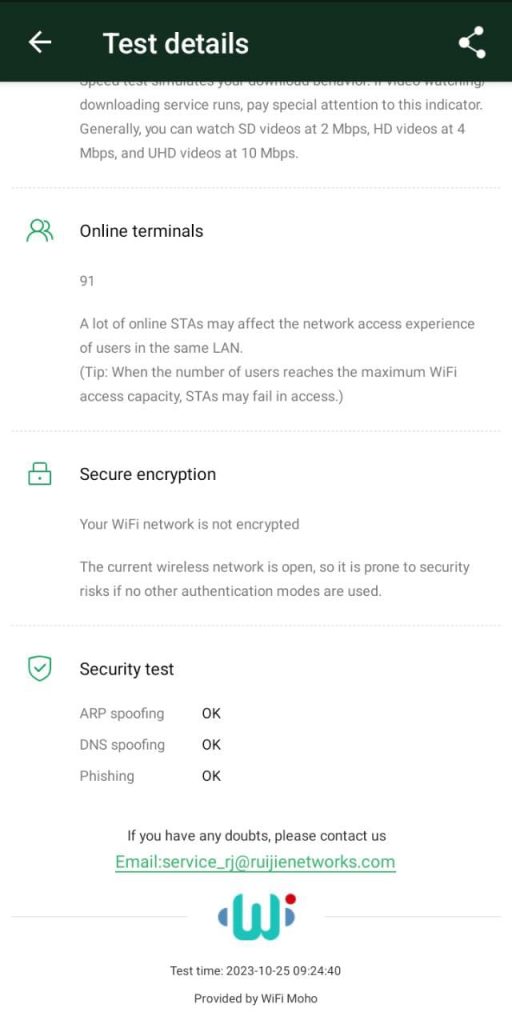
Task: Tap the STAs access capacity tip text
Action: pos(268,385)
